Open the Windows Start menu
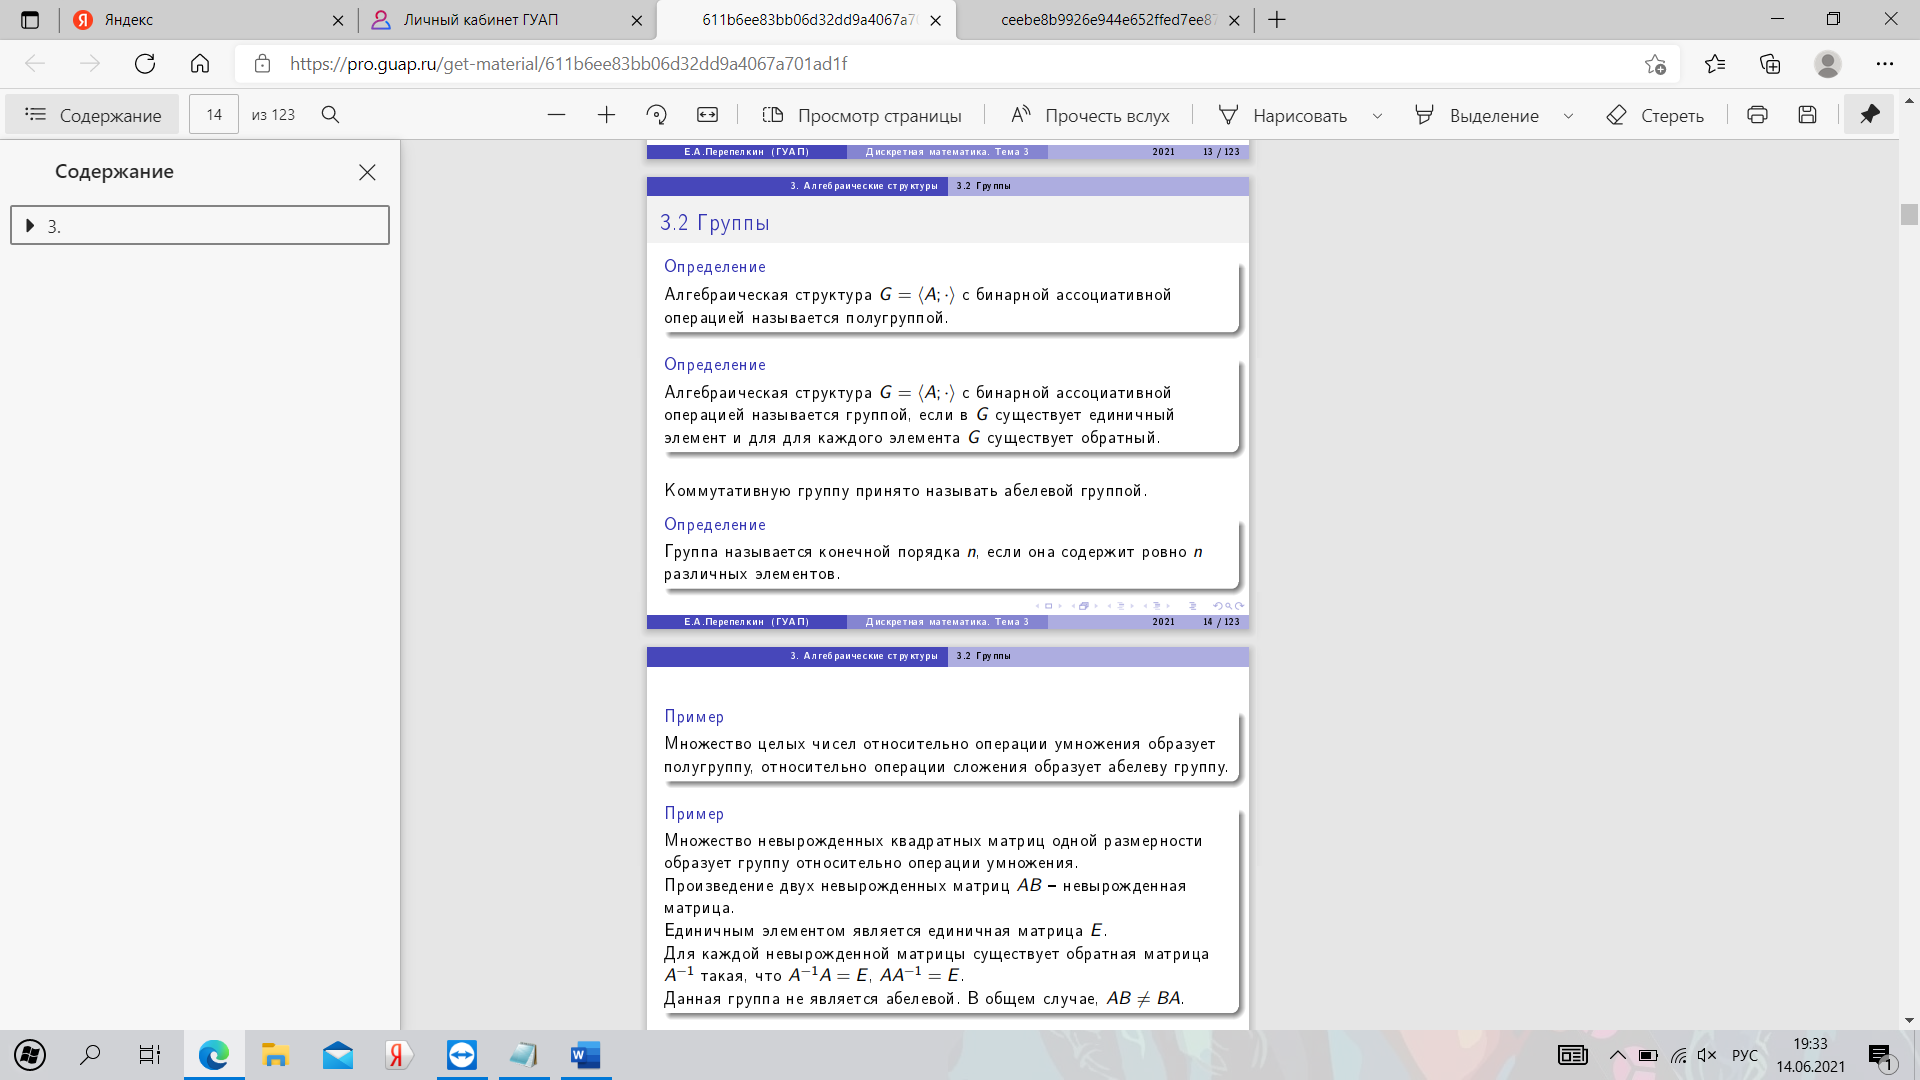Image resolution: width=1920 pixels, height=1080 pixels. click(30, 1055)
